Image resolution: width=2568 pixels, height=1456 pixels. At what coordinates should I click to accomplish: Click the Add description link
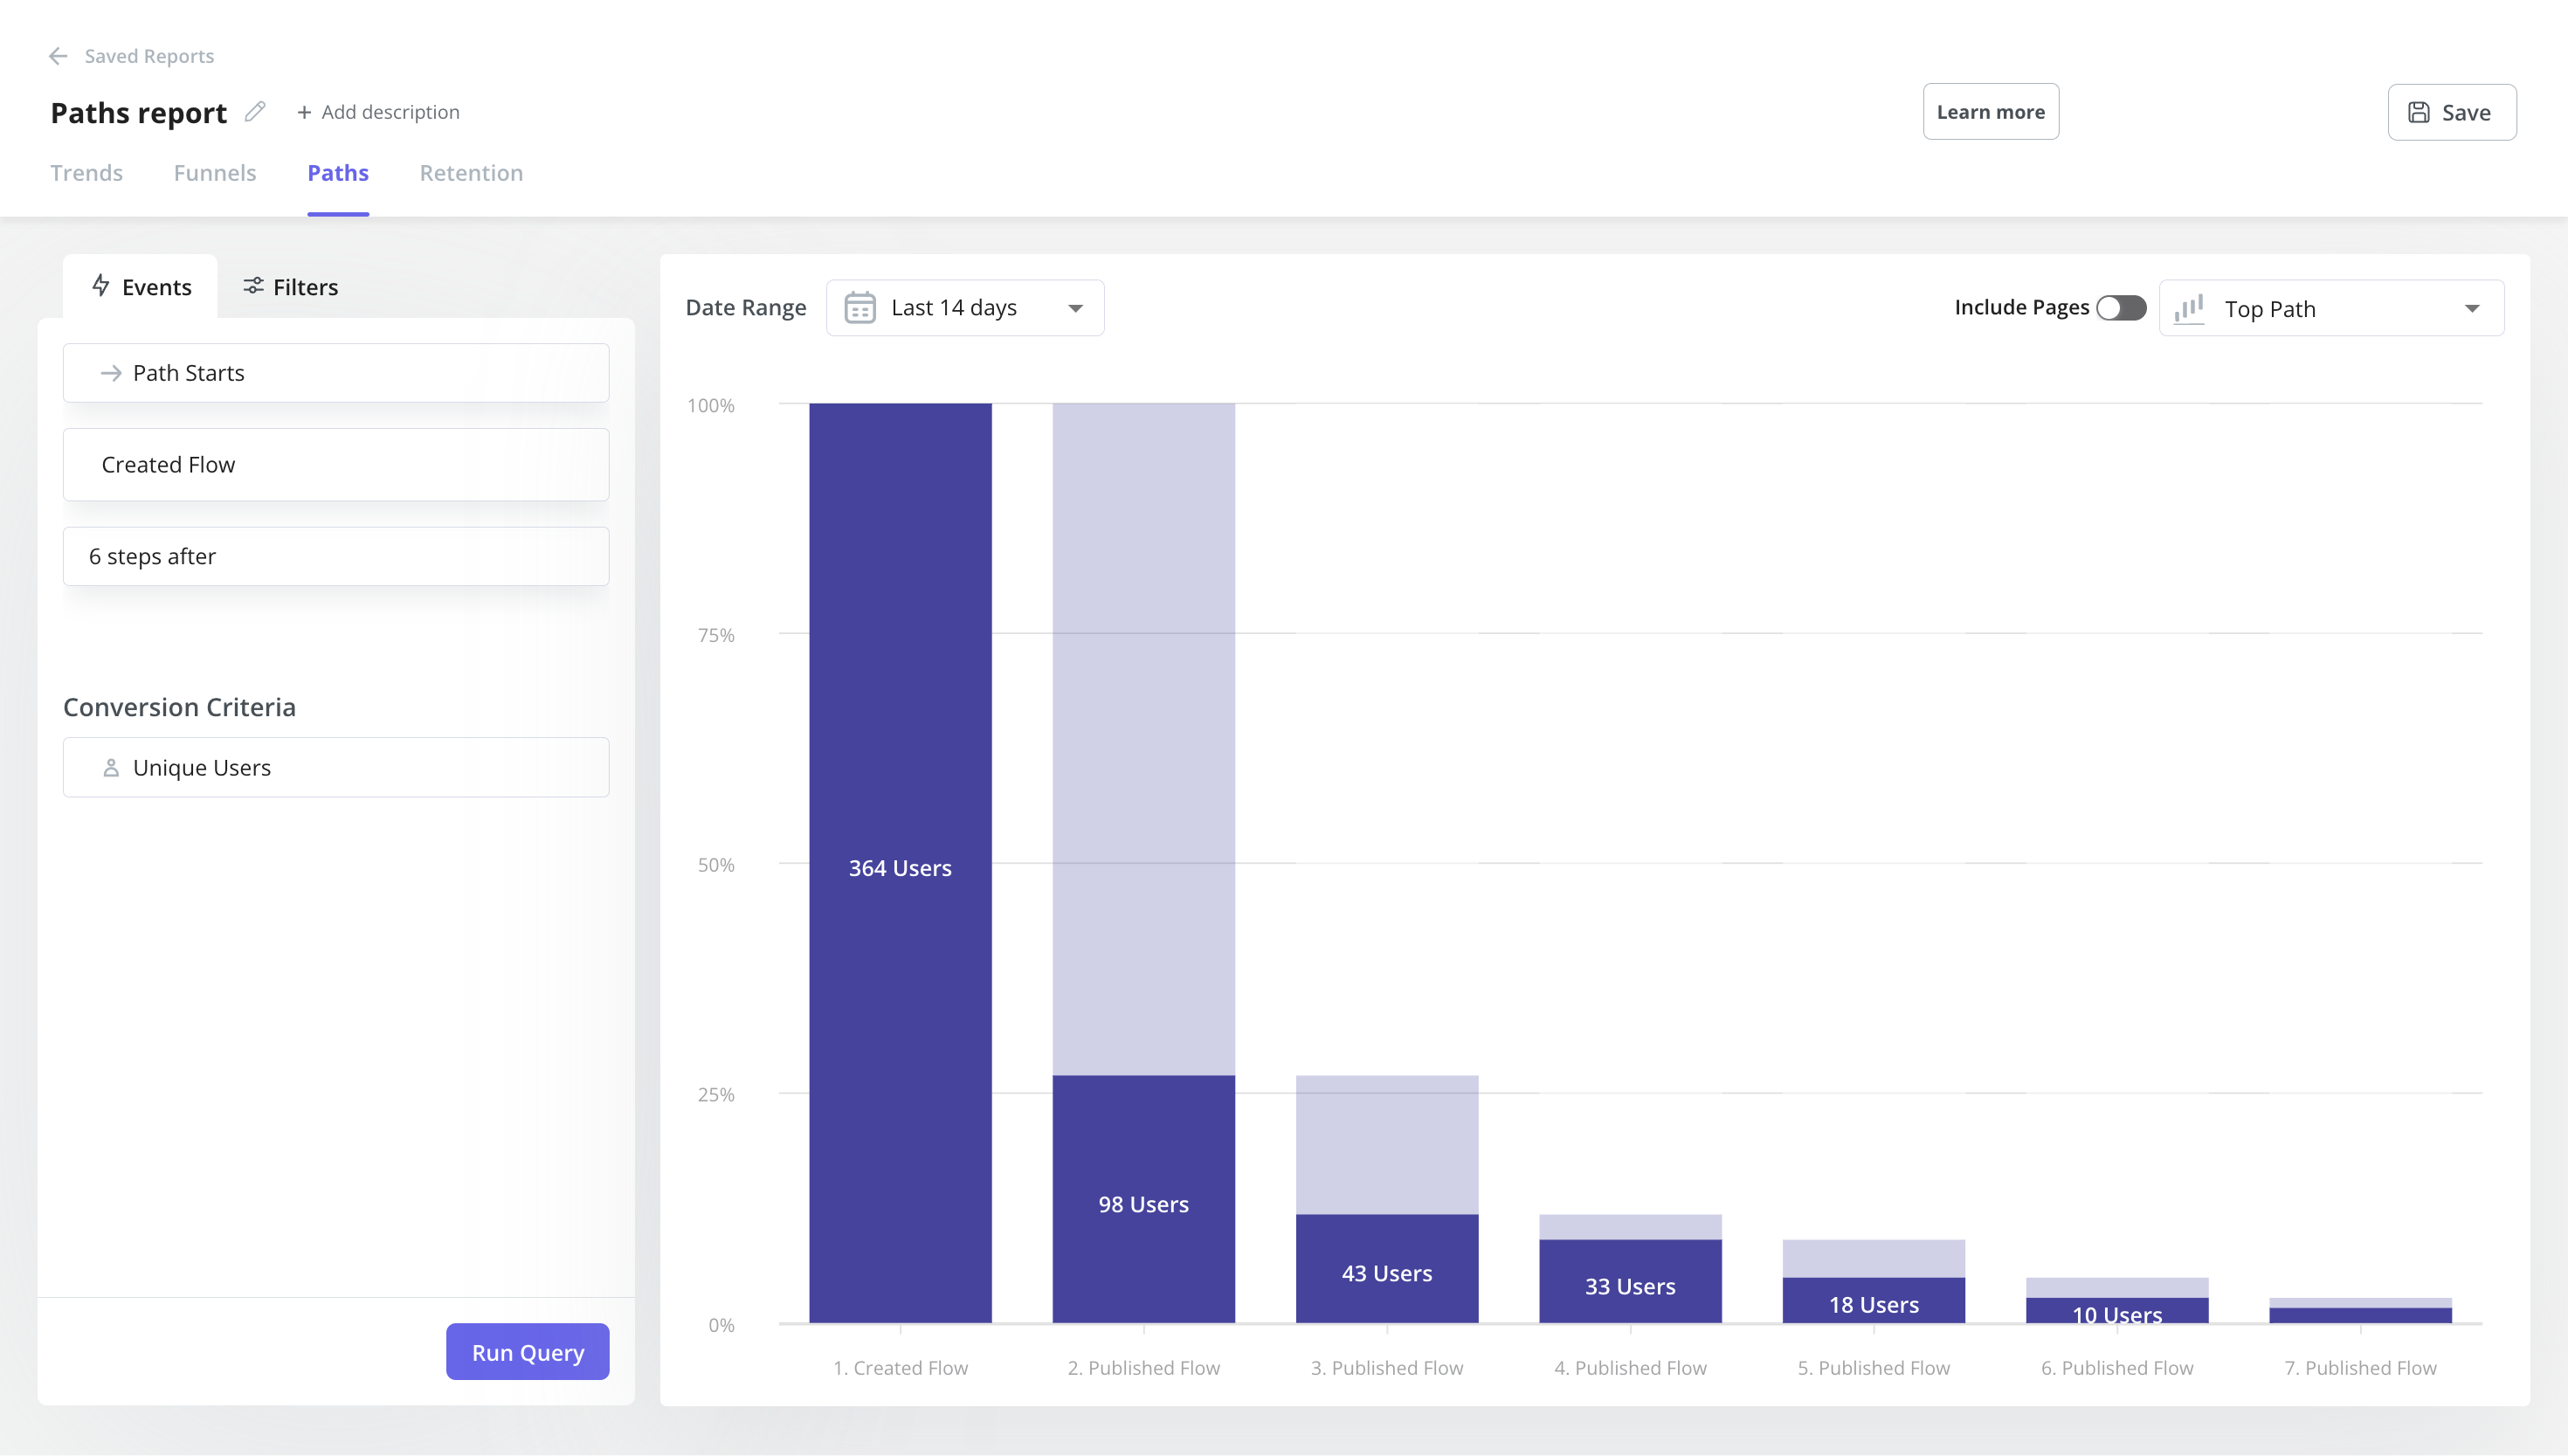(376, 111)
